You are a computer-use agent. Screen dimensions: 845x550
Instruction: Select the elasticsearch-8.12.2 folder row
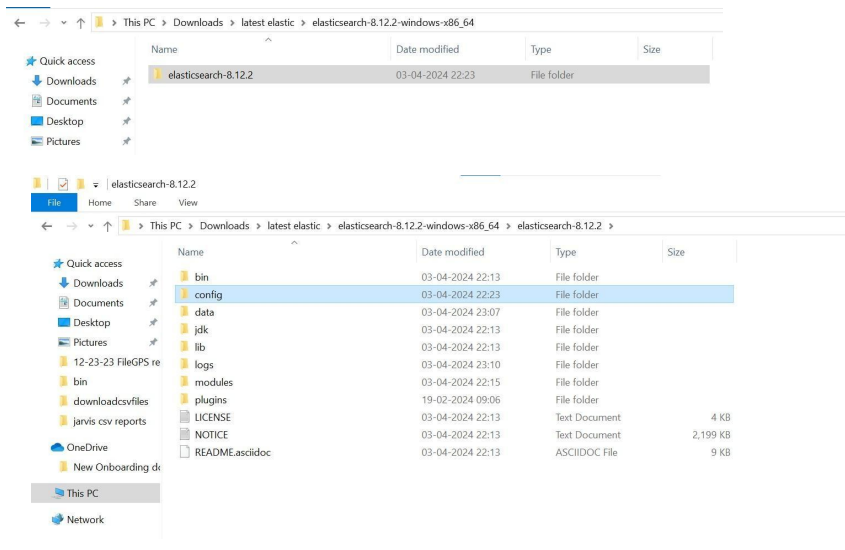coord(429,75)
